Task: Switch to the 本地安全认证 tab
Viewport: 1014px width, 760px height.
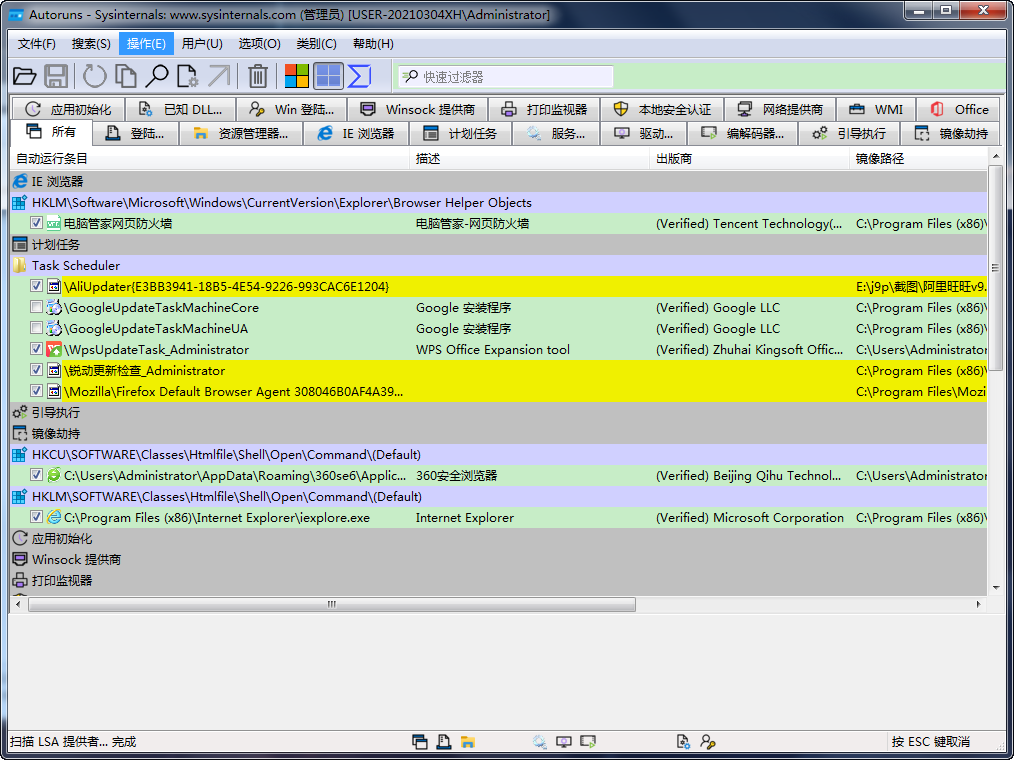Action: [662, 109]
